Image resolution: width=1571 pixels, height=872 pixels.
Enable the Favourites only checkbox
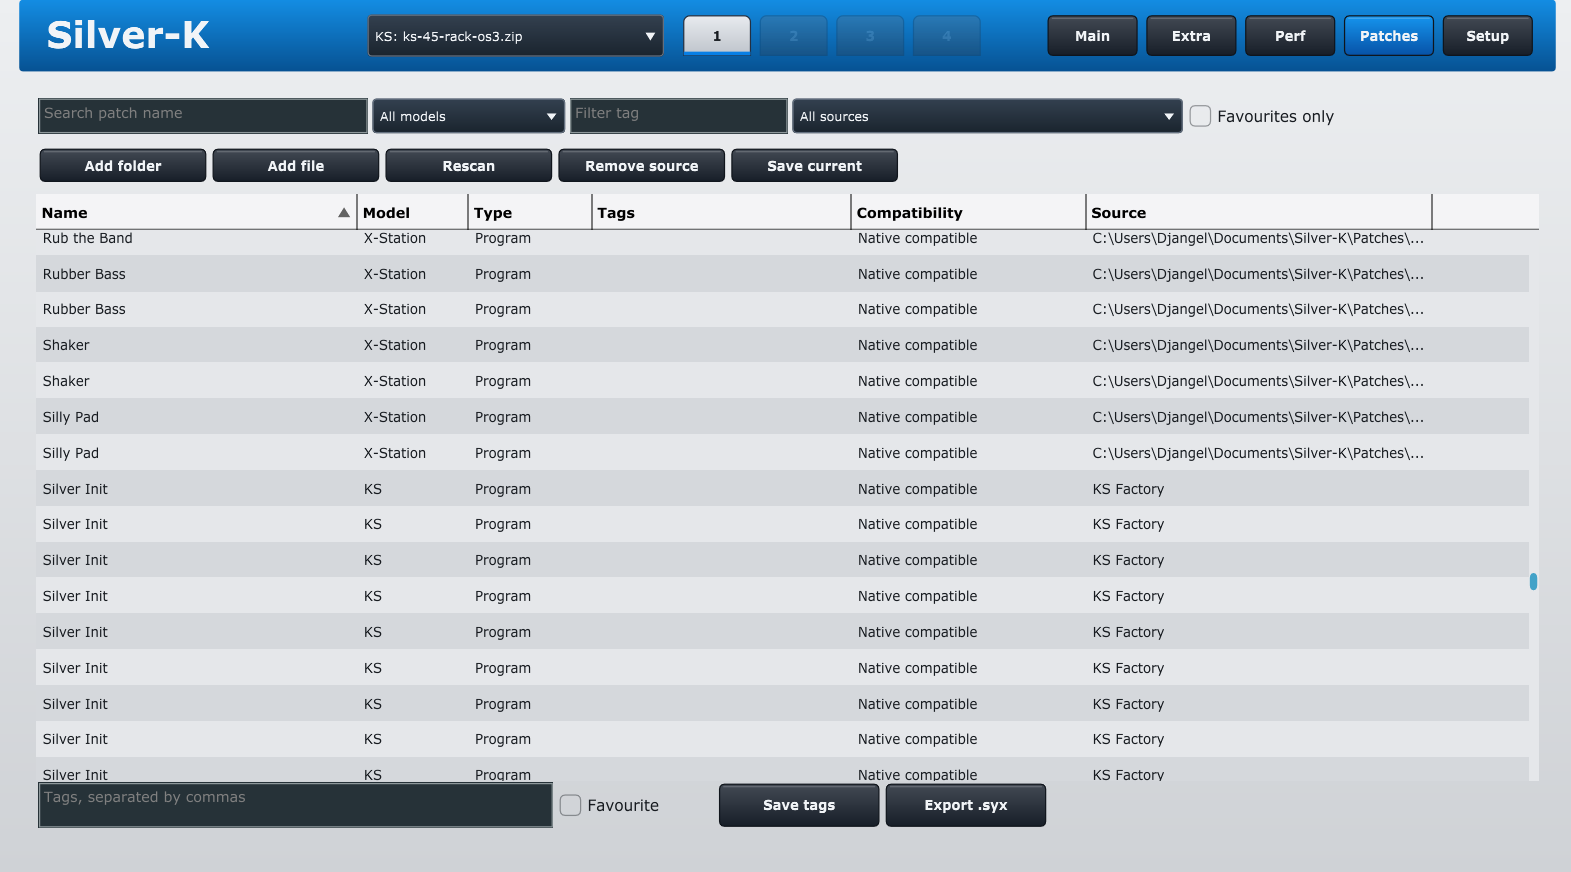[x=1200, y=116]
